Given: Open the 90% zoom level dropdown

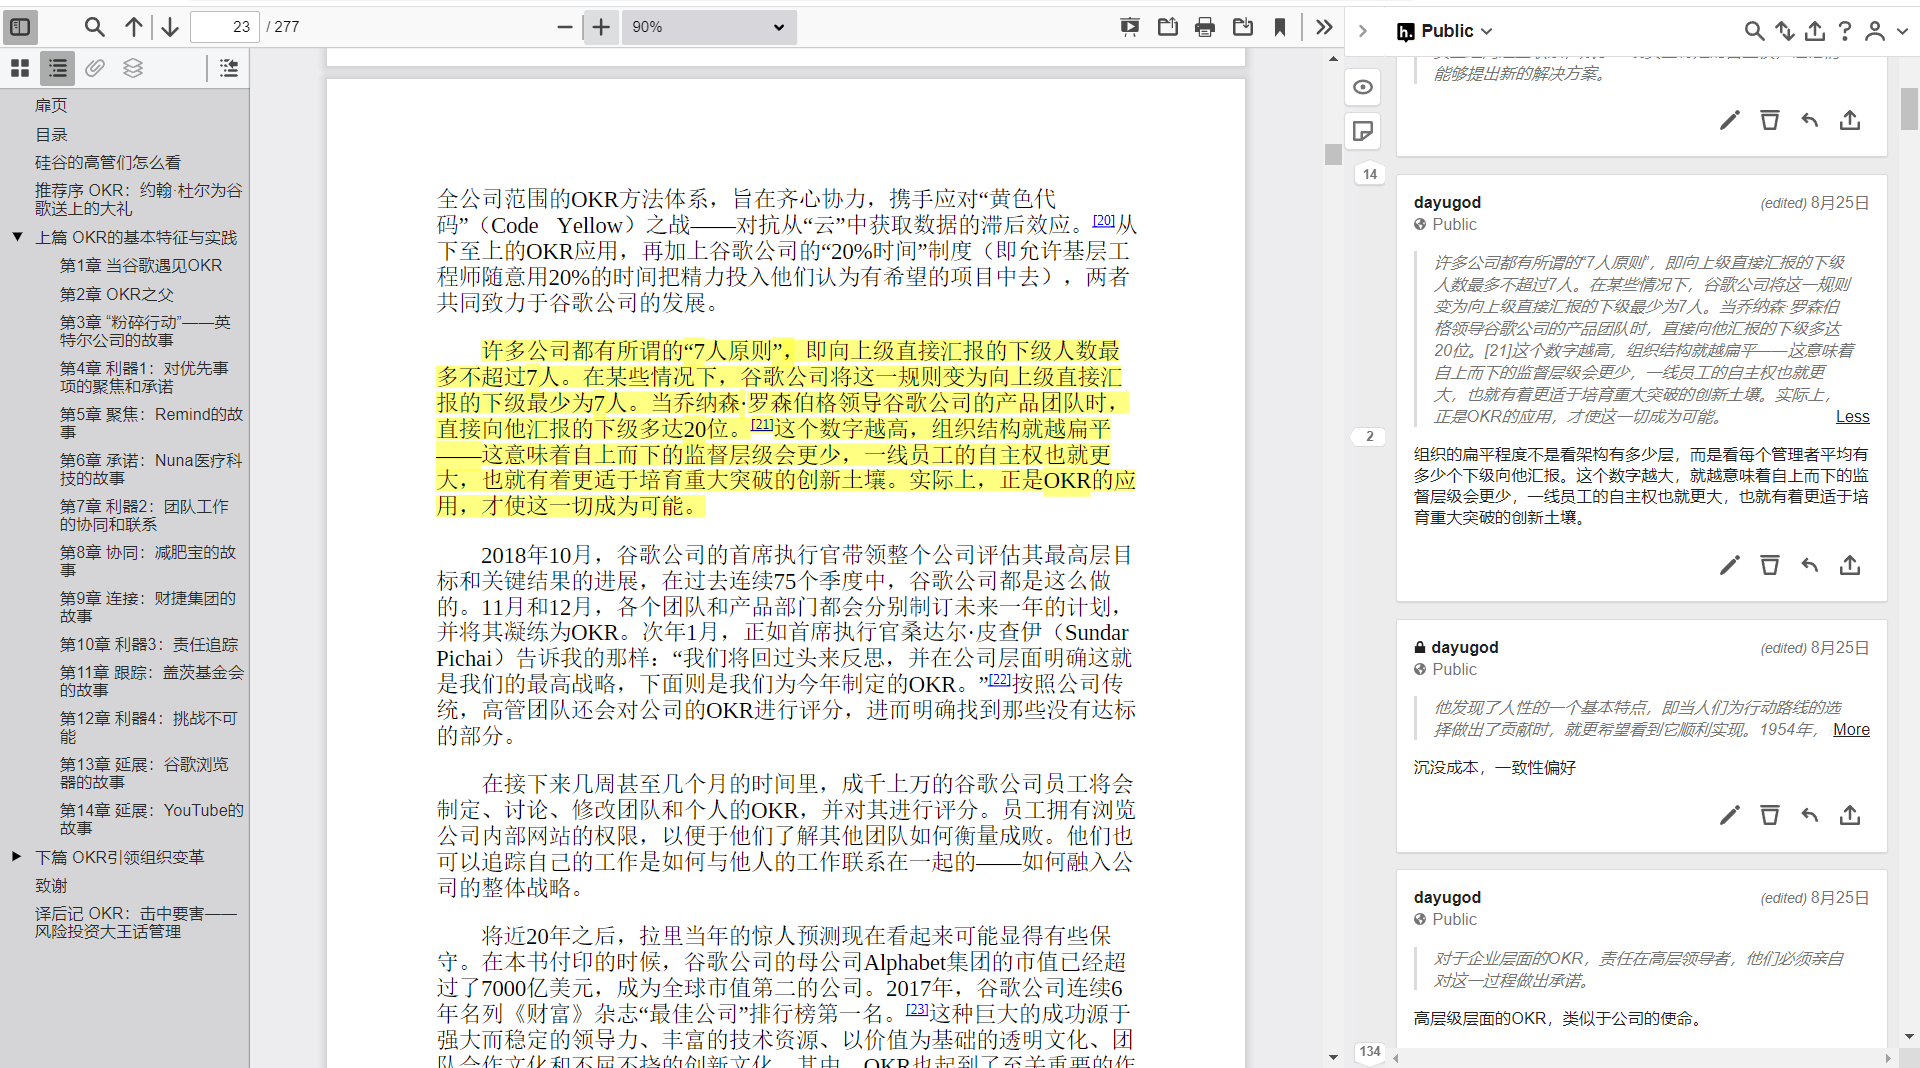Looking at the screenshot, I should point(708,27).
